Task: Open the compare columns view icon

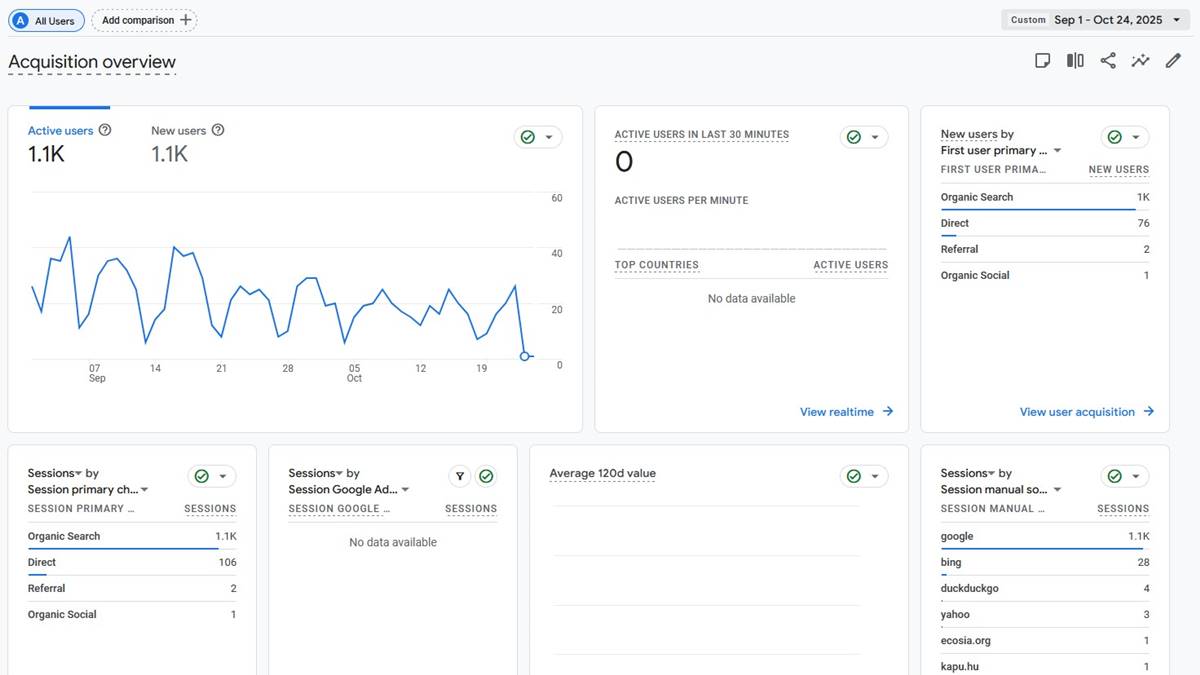Action: click(1075, 61)
